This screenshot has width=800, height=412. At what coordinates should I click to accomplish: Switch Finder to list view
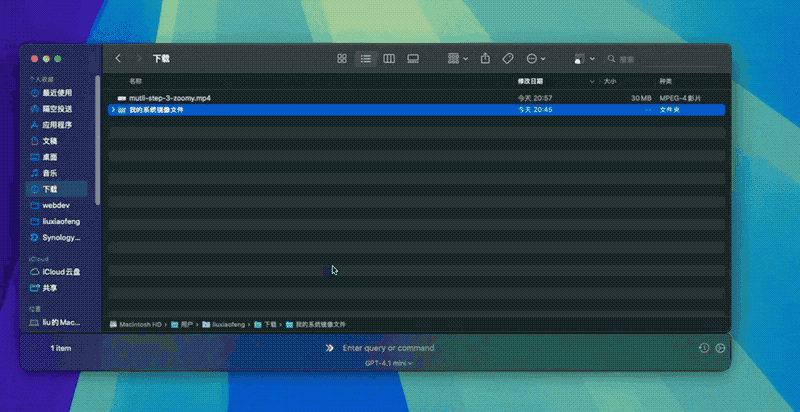[365, 59]
